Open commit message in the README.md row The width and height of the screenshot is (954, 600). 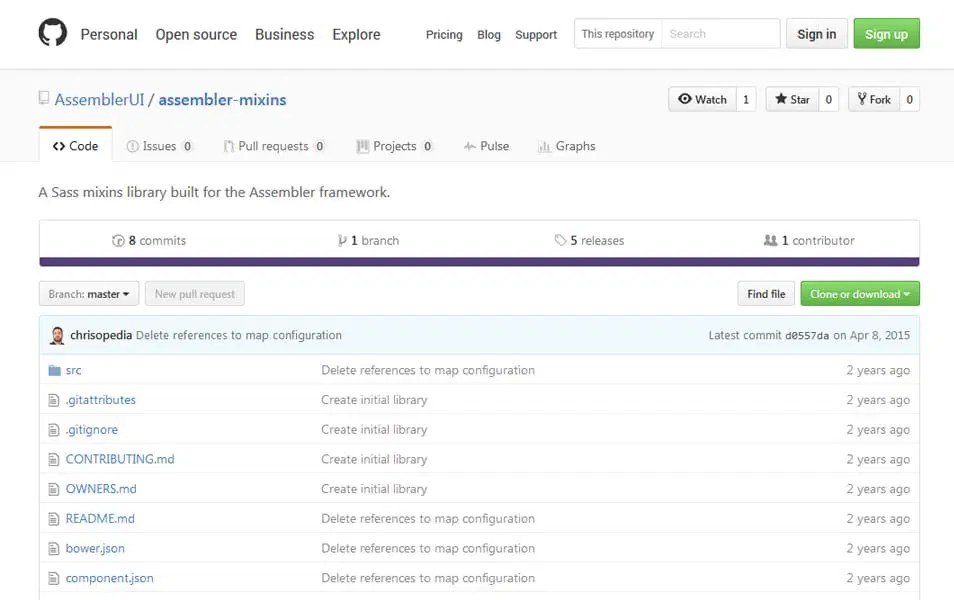(x=428, y=518)
